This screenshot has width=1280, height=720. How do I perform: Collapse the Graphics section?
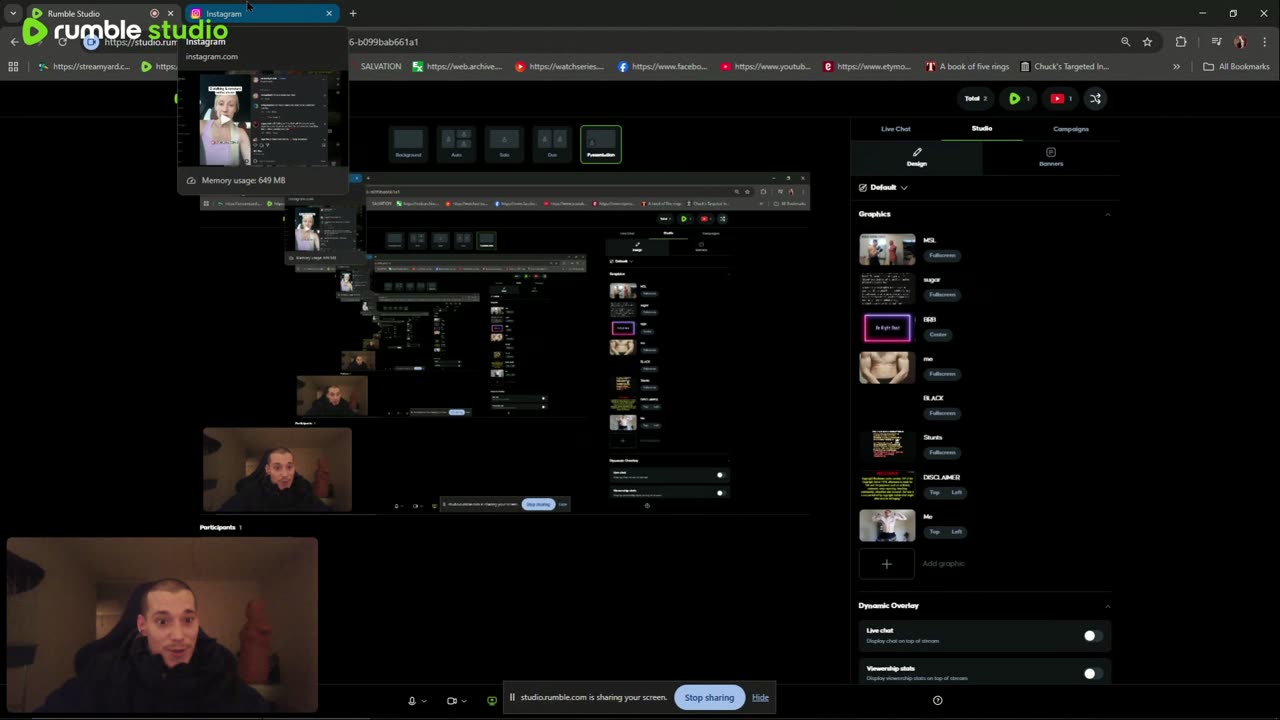1107,214
